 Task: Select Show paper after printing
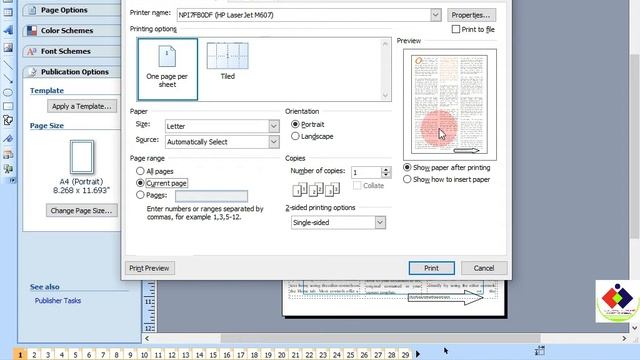[x=407, y=167]
